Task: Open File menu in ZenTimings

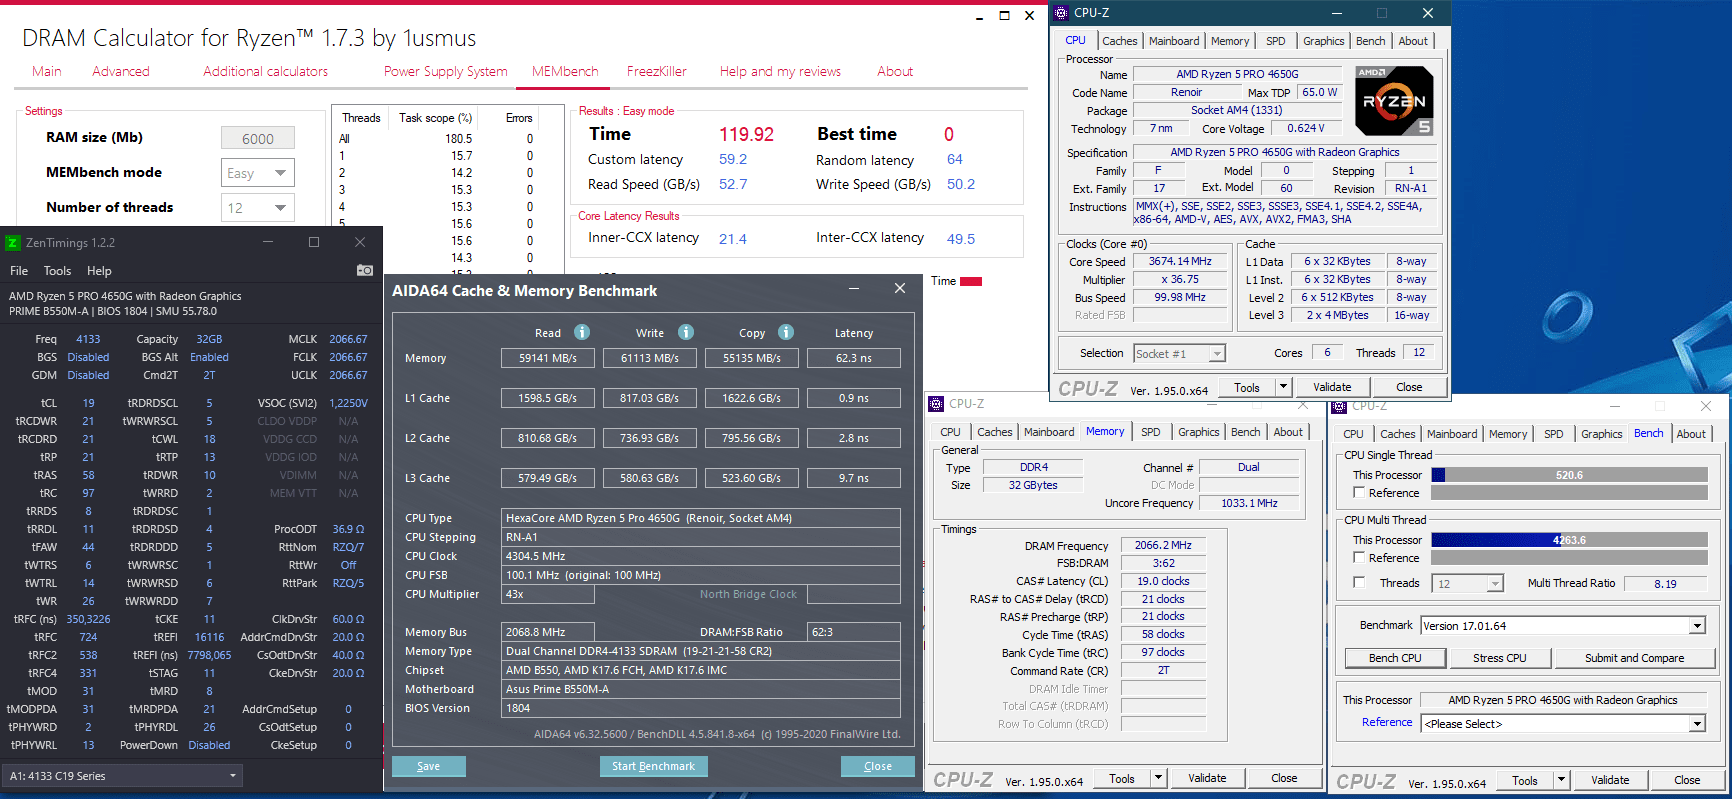Action: click(19, 271)
